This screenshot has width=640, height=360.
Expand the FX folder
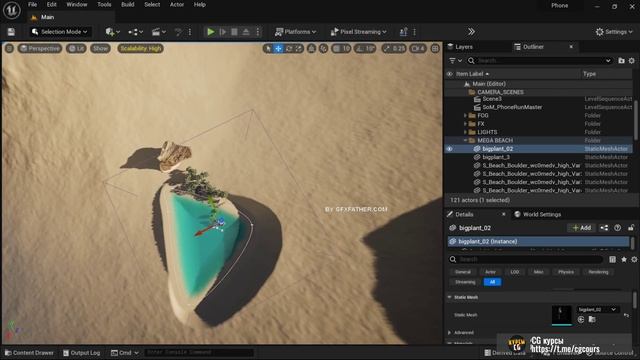[465, 124]
